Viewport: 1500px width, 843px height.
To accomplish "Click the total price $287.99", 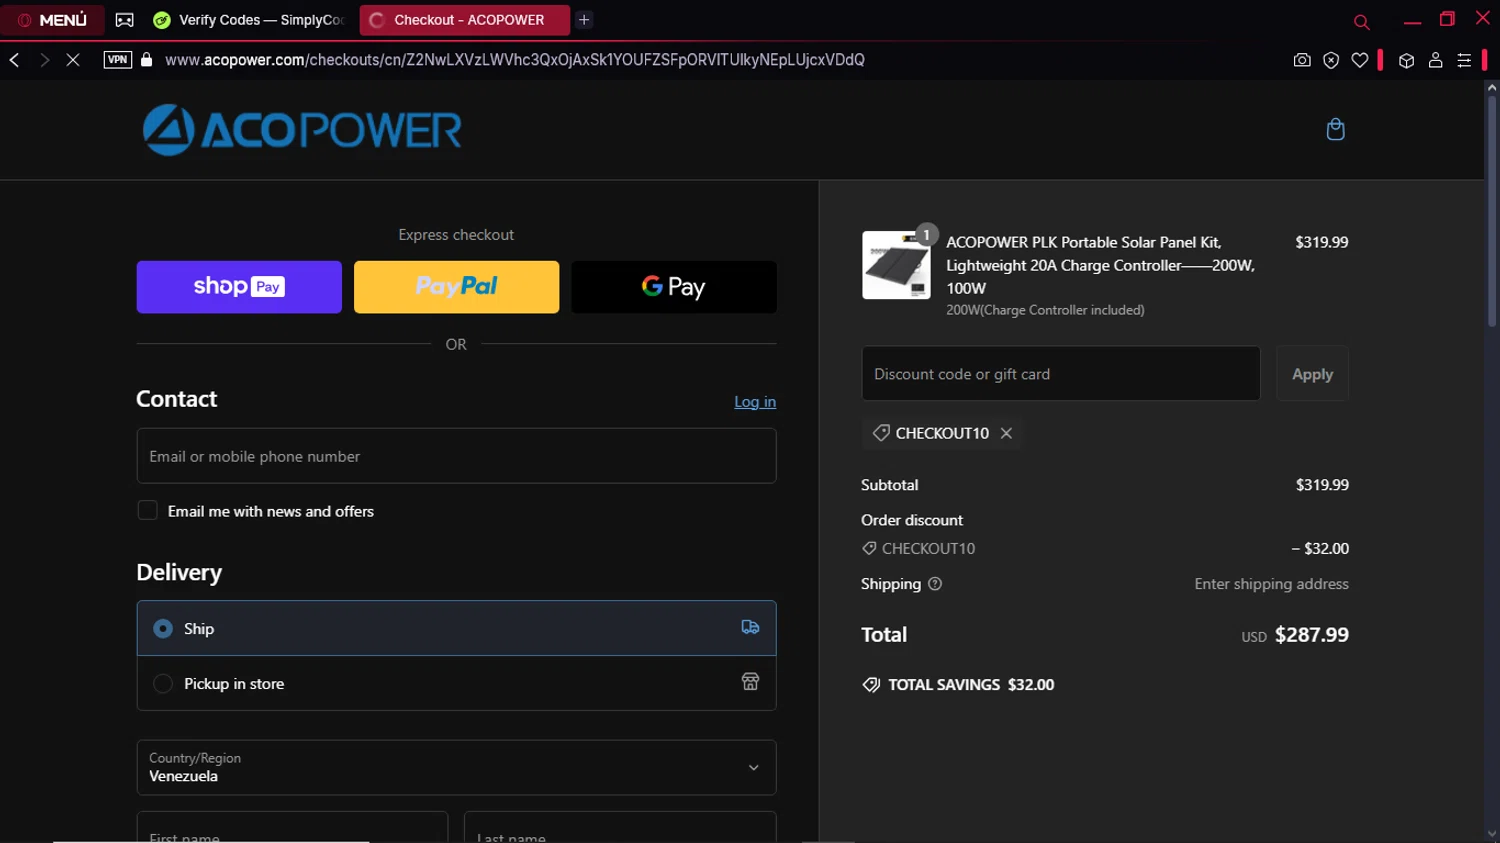I will (1311, 635).
